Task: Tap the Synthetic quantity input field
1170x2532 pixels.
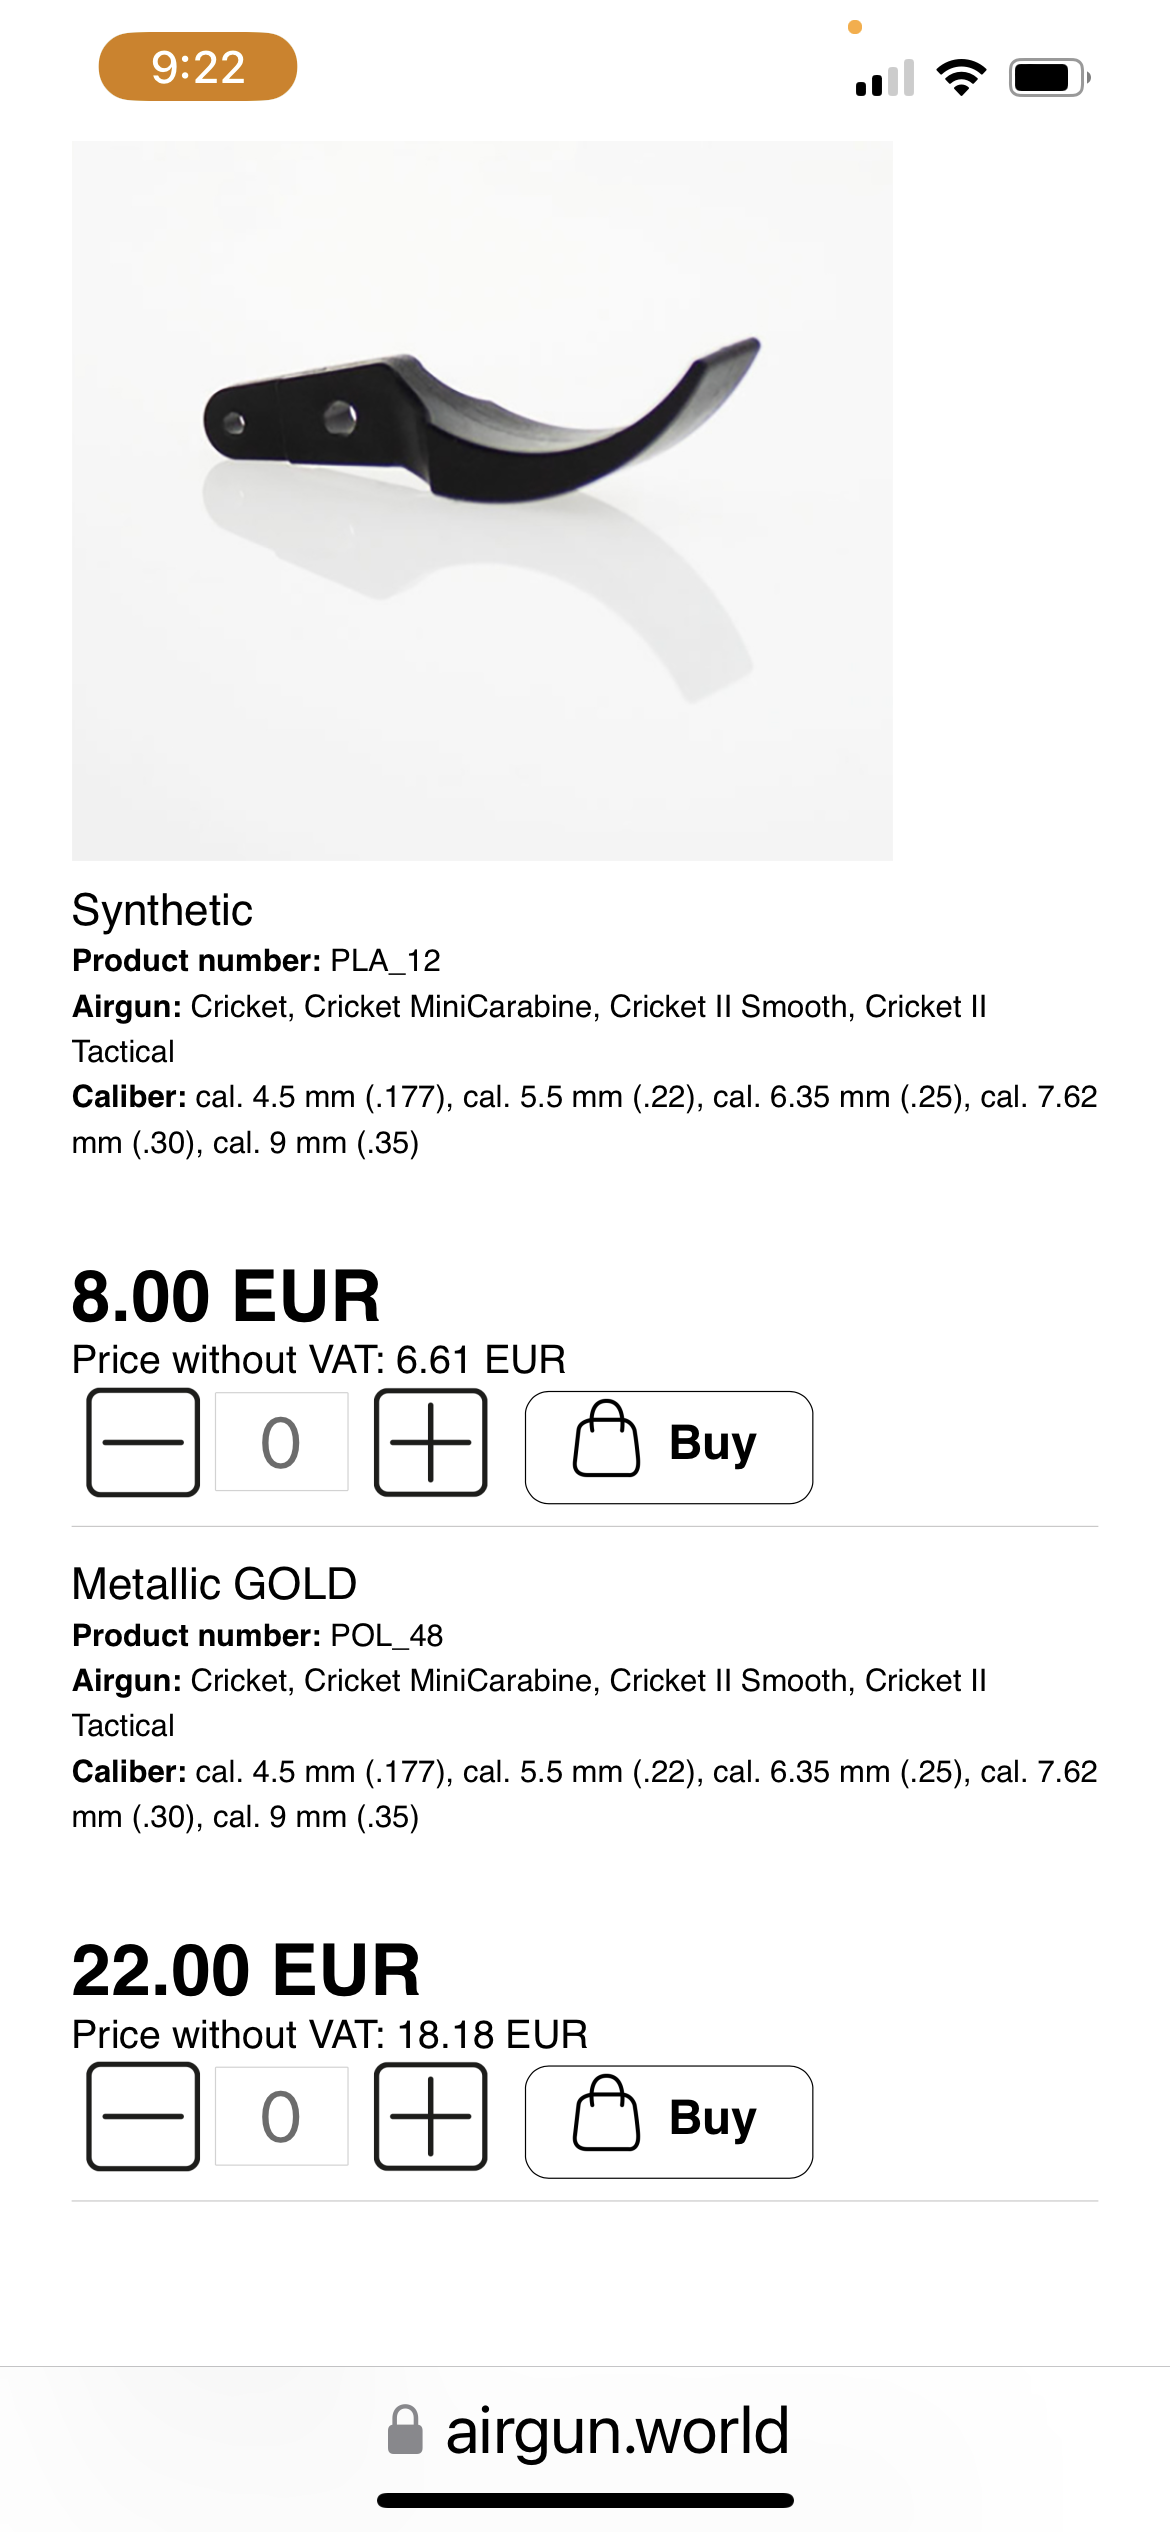Action: (x=281, y=1442)
